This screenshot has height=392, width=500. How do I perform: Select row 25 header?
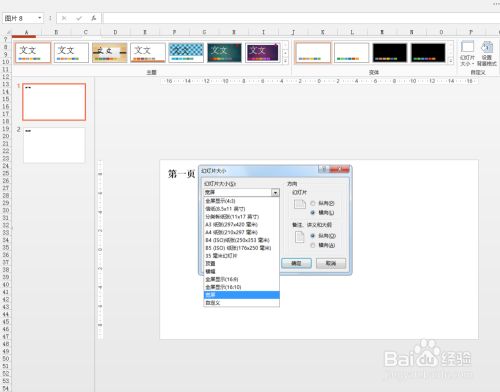tap(6, 173)
